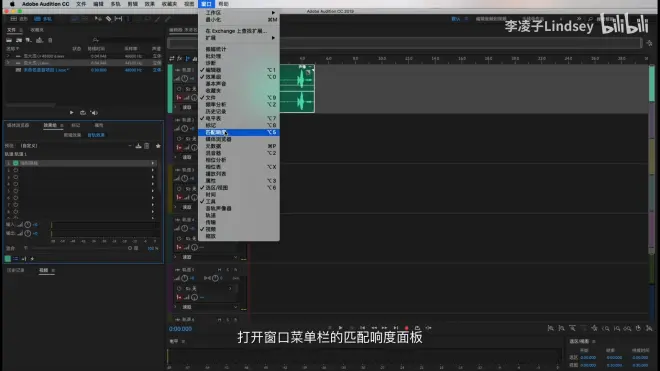
Task: Select the Razor tool in toolbar
Action: (109, 19)
